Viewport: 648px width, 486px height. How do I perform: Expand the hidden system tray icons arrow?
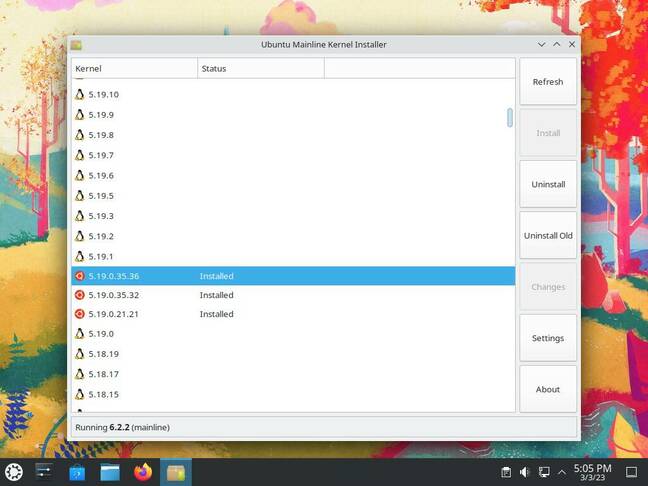click(562, 472)
